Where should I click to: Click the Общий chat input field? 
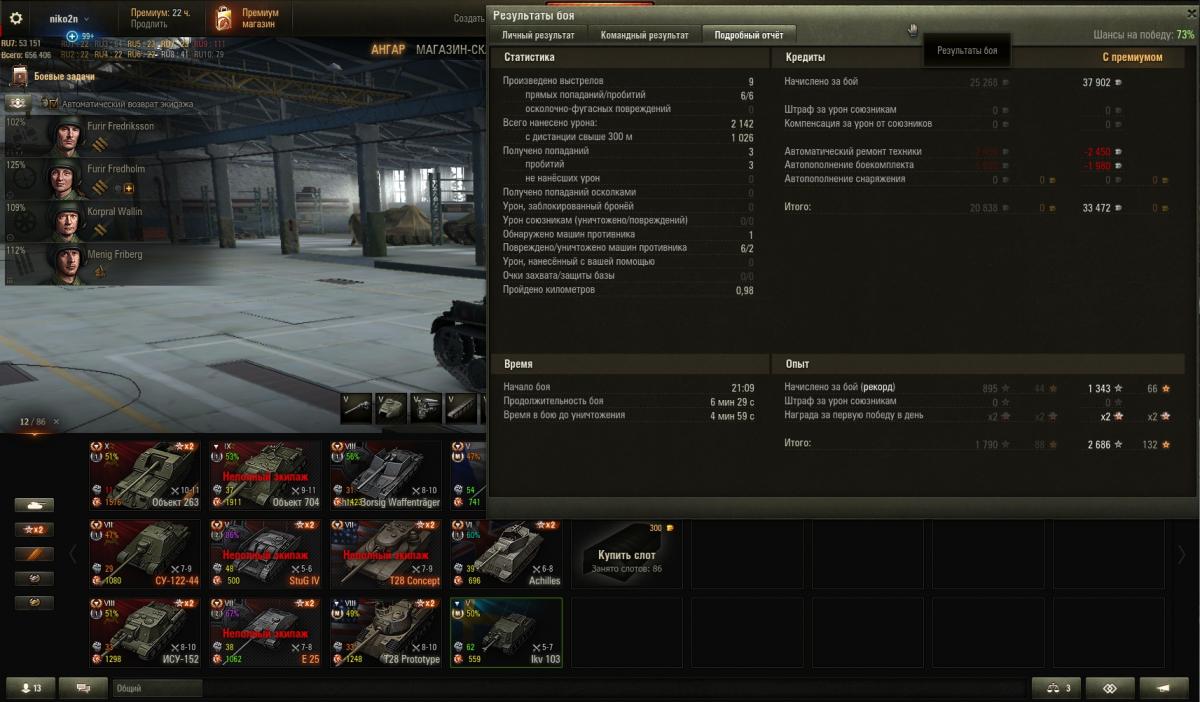point(157,688)
